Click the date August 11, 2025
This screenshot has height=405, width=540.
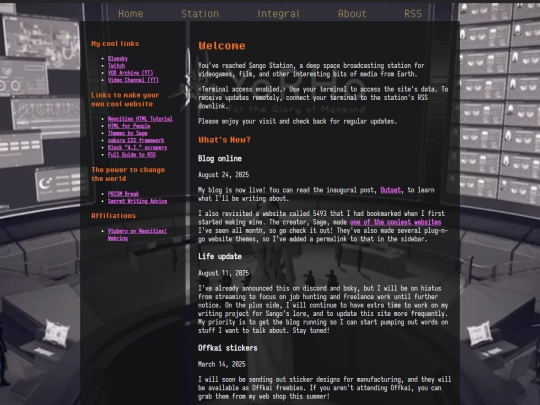[224, 273]
